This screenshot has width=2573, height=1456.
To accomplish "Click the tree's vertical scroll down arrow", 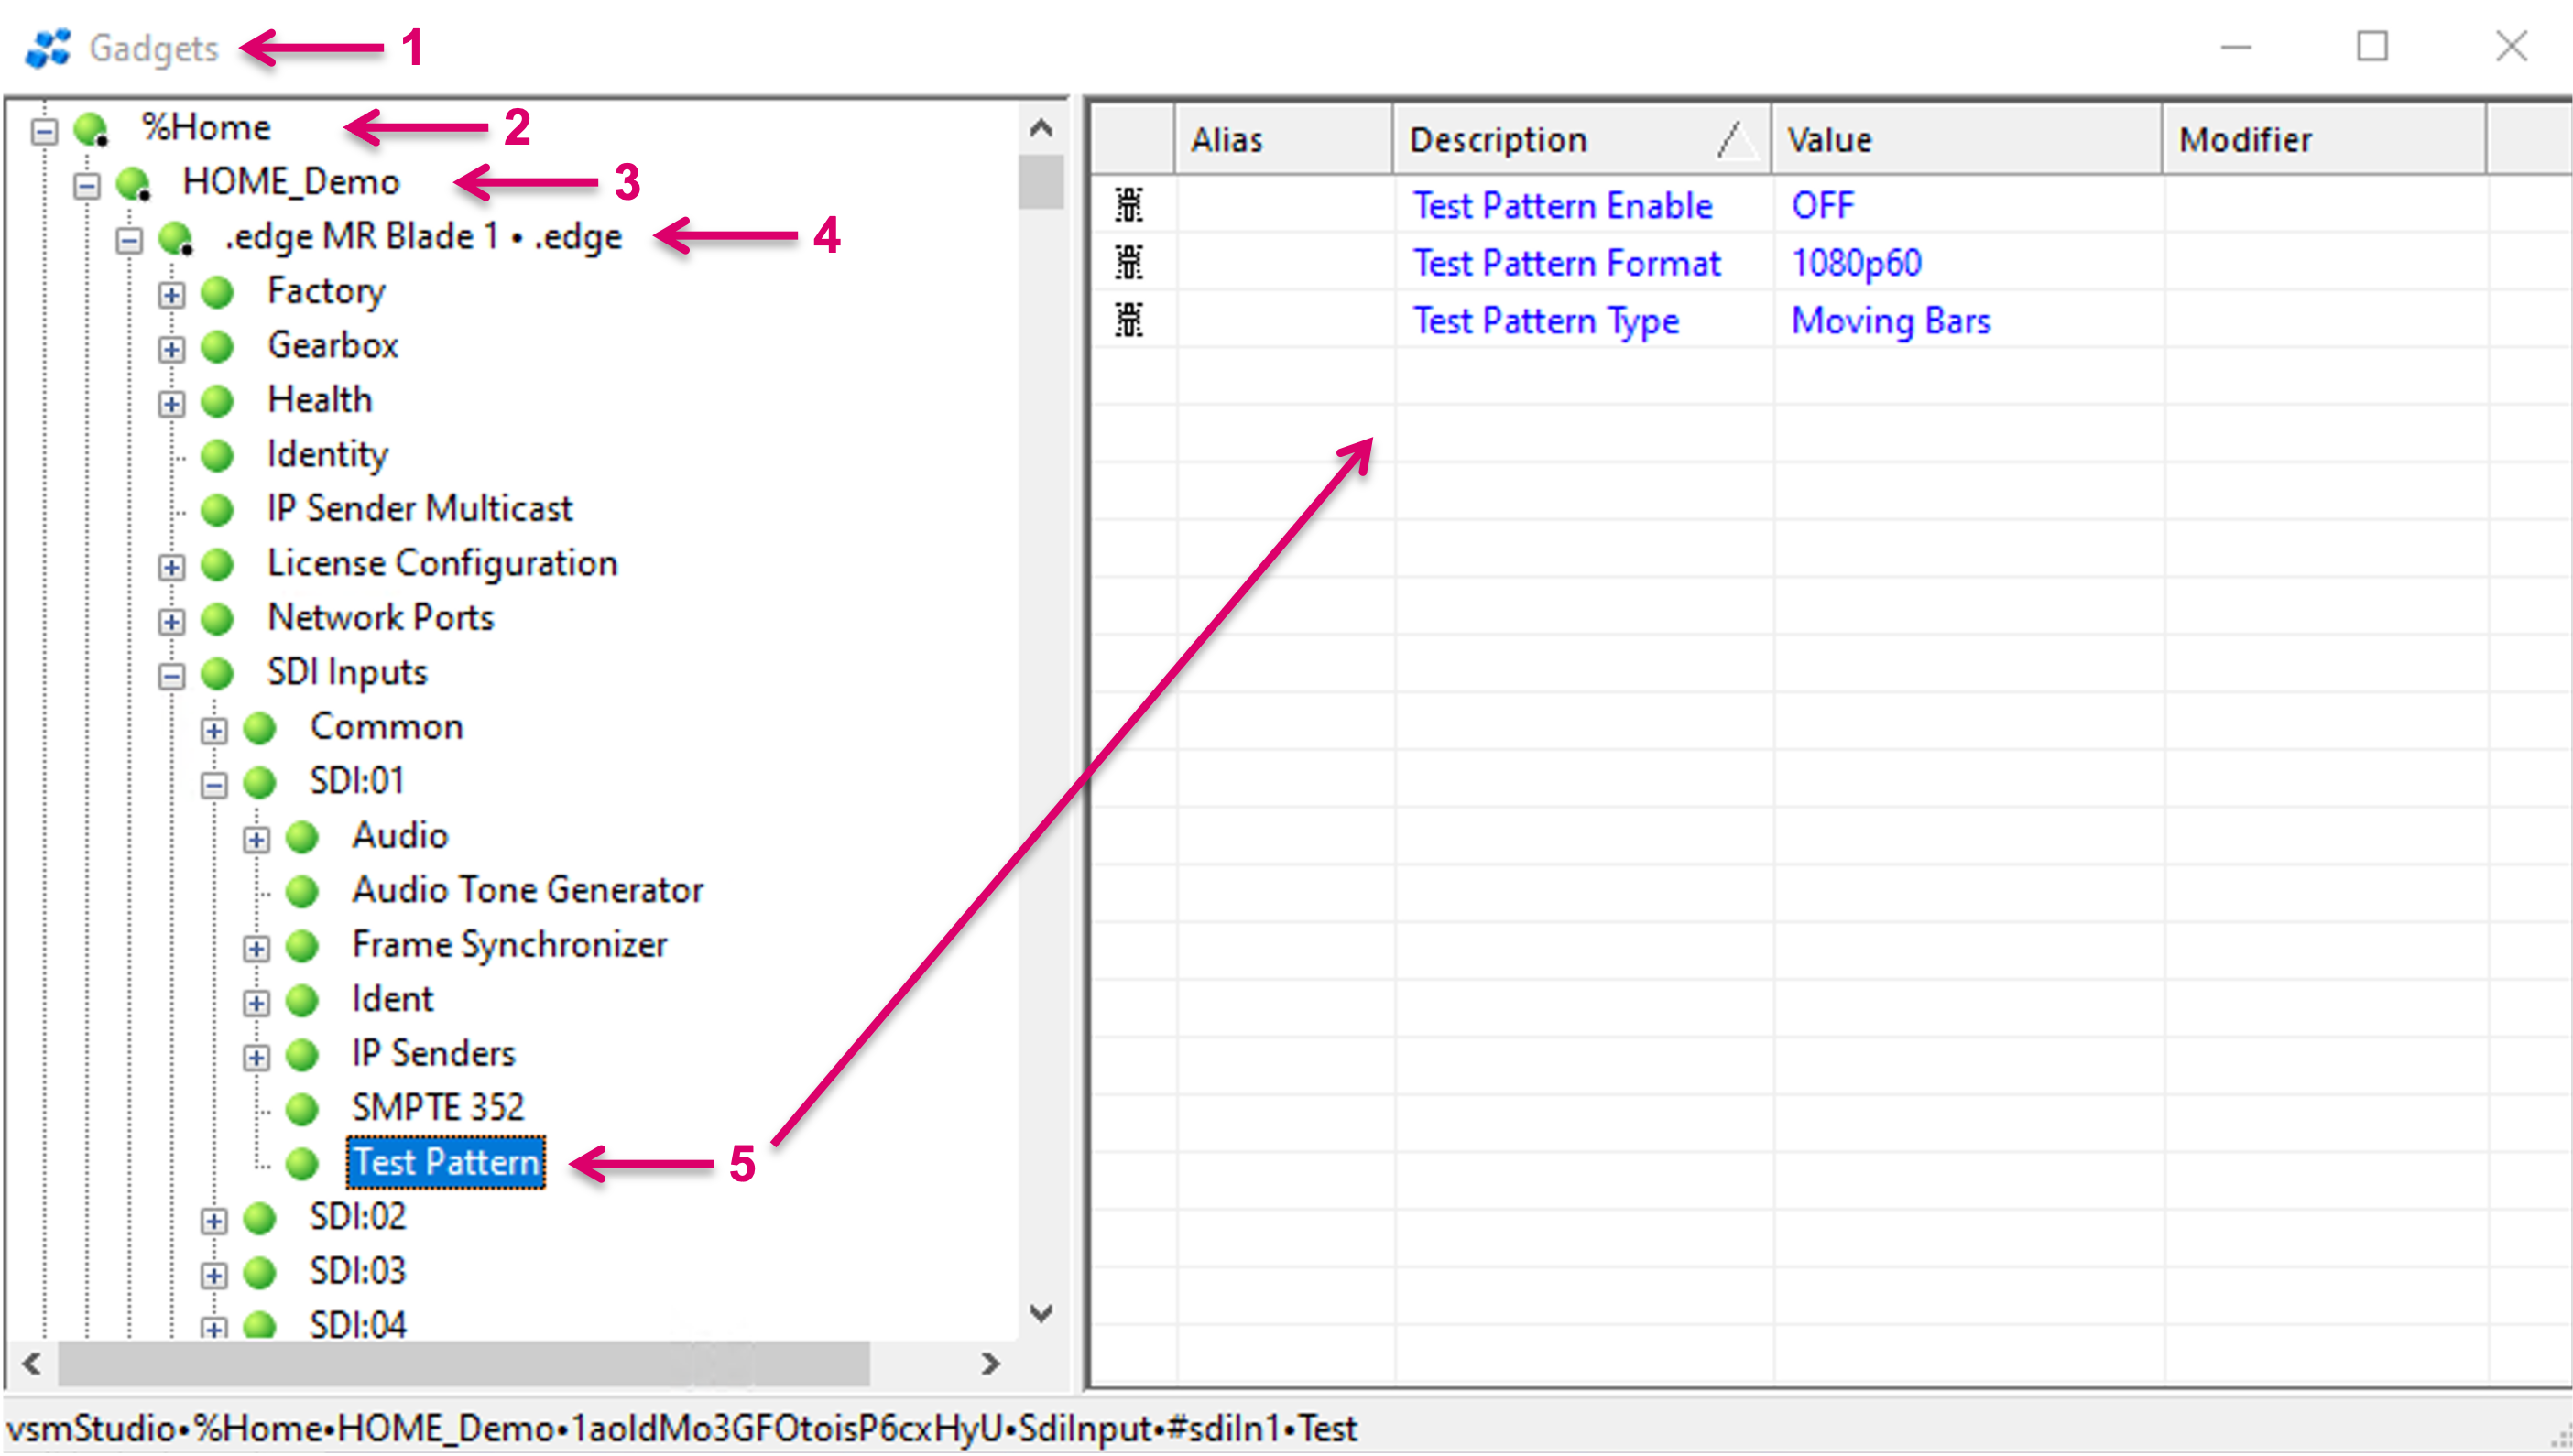I will tap(1041, 1312).
